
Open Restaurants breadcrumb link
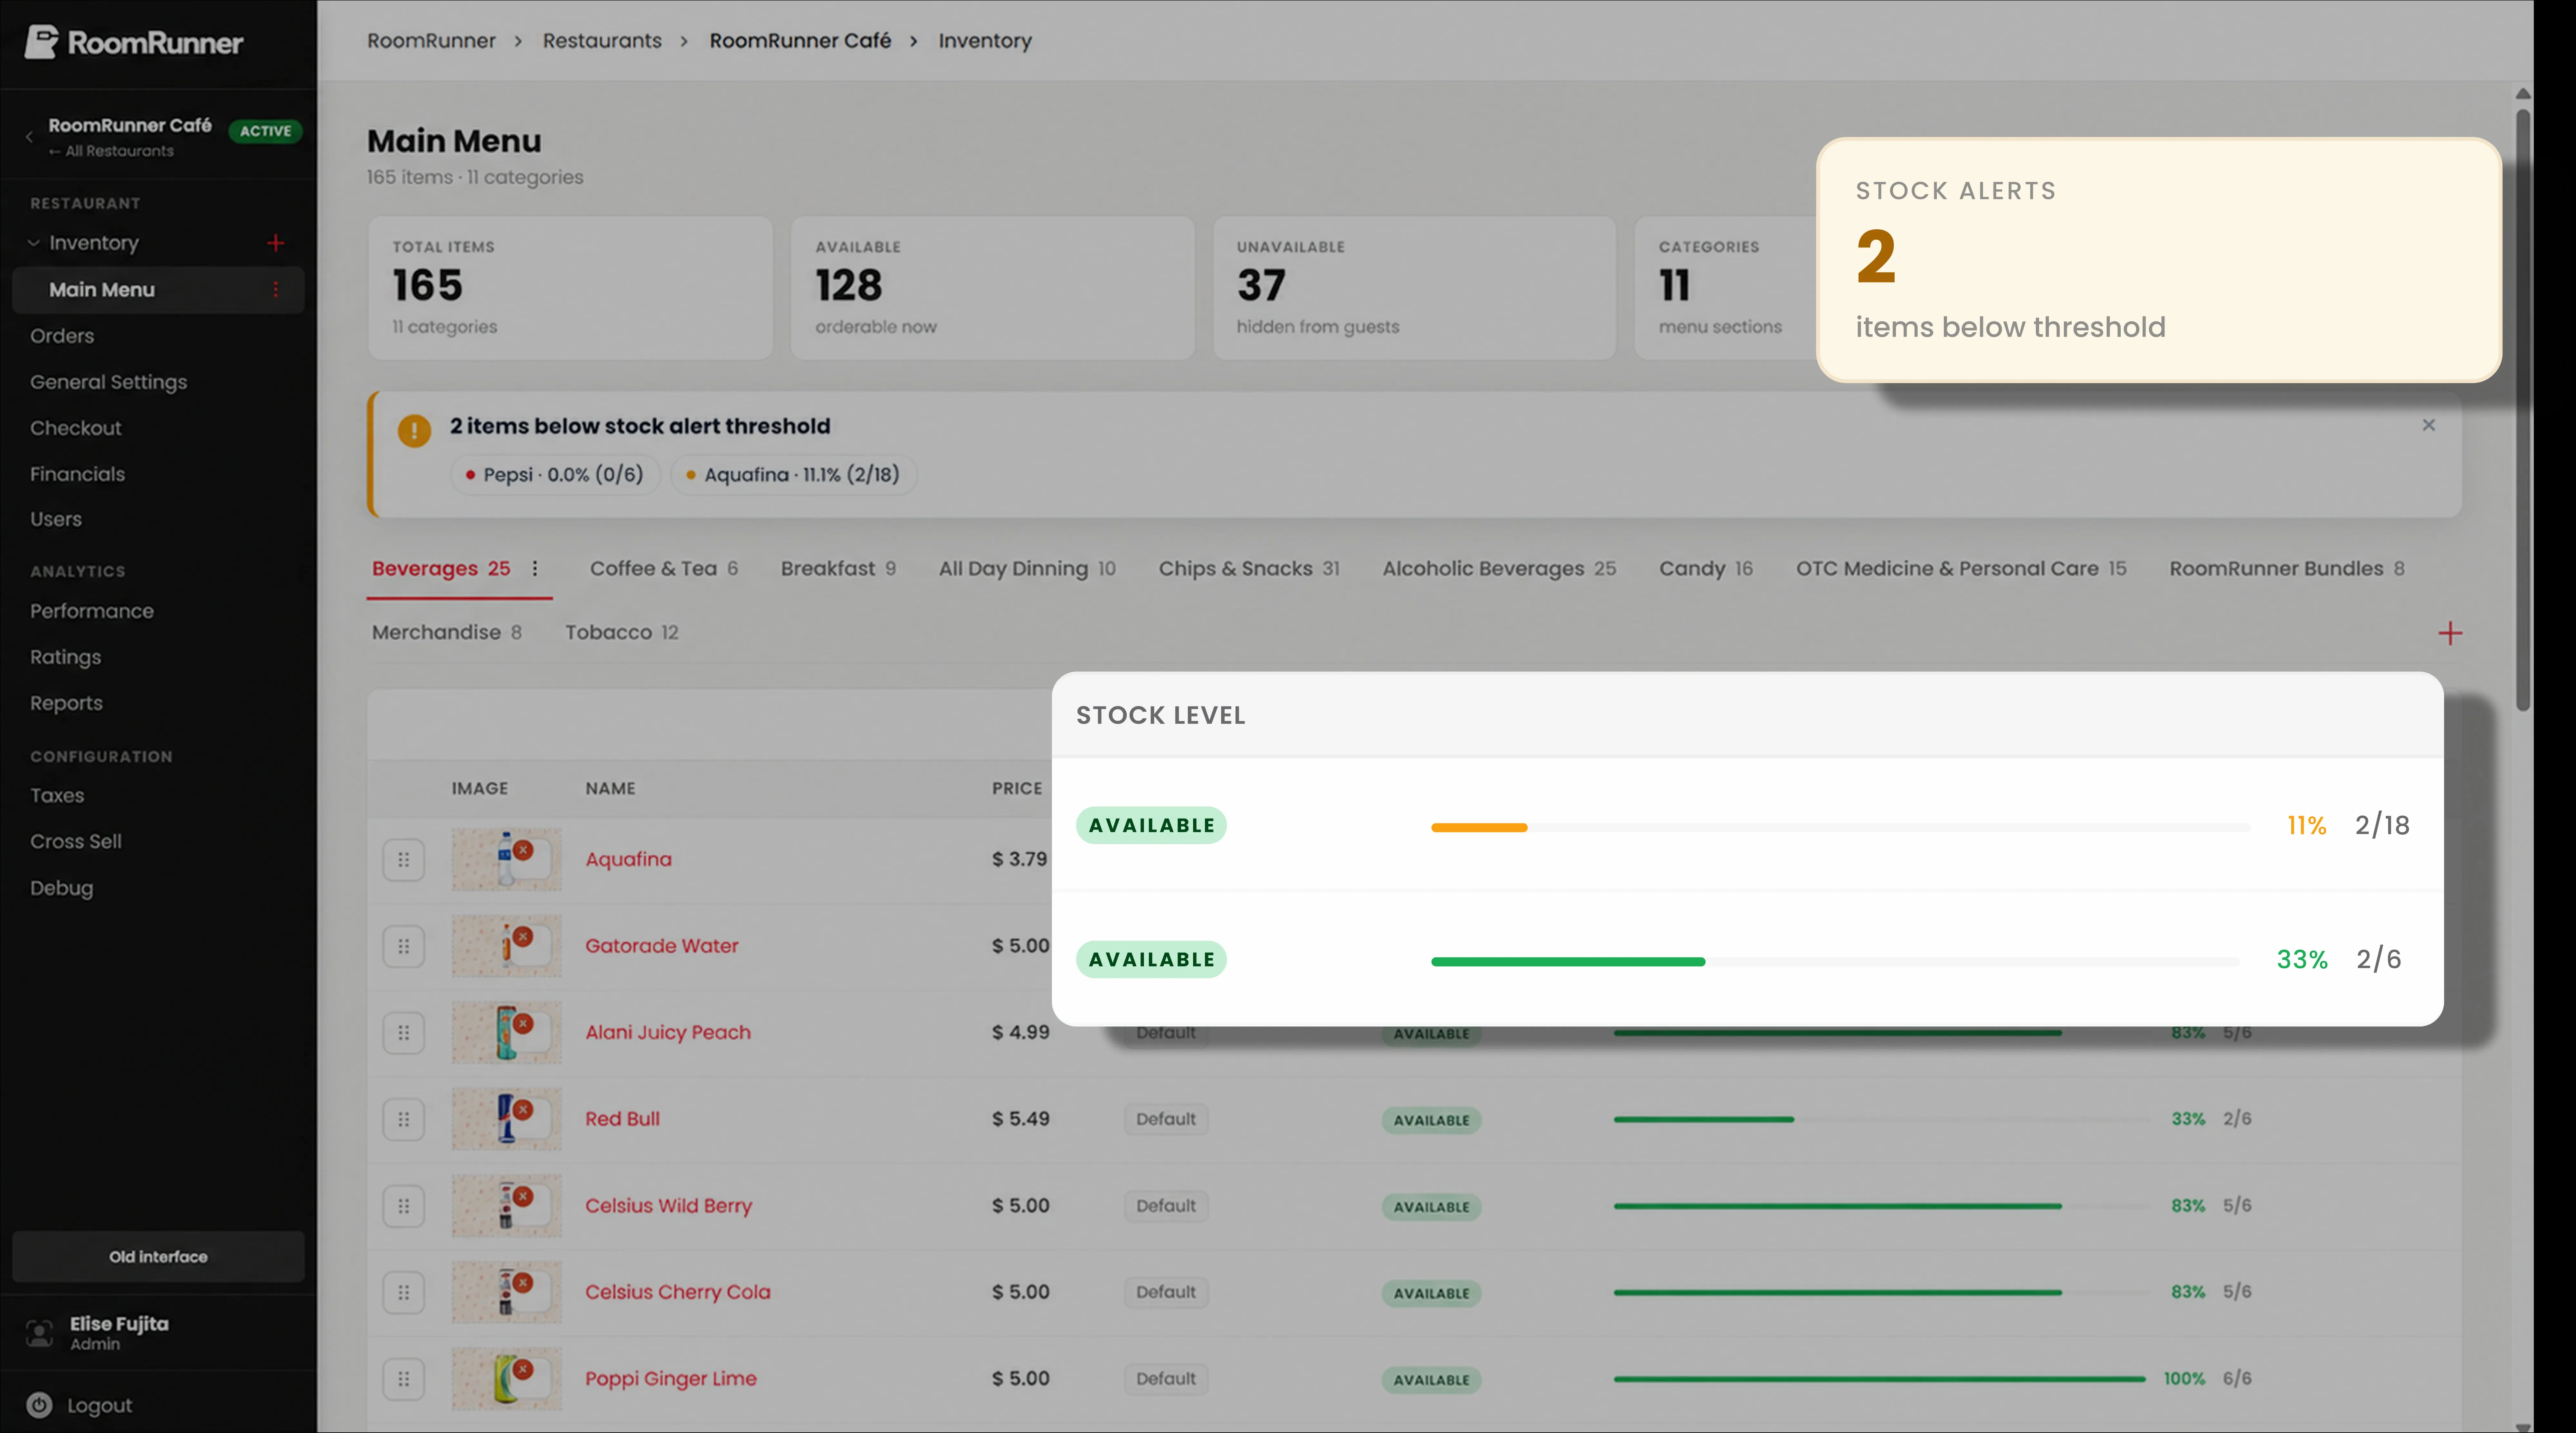click(602, 41)
